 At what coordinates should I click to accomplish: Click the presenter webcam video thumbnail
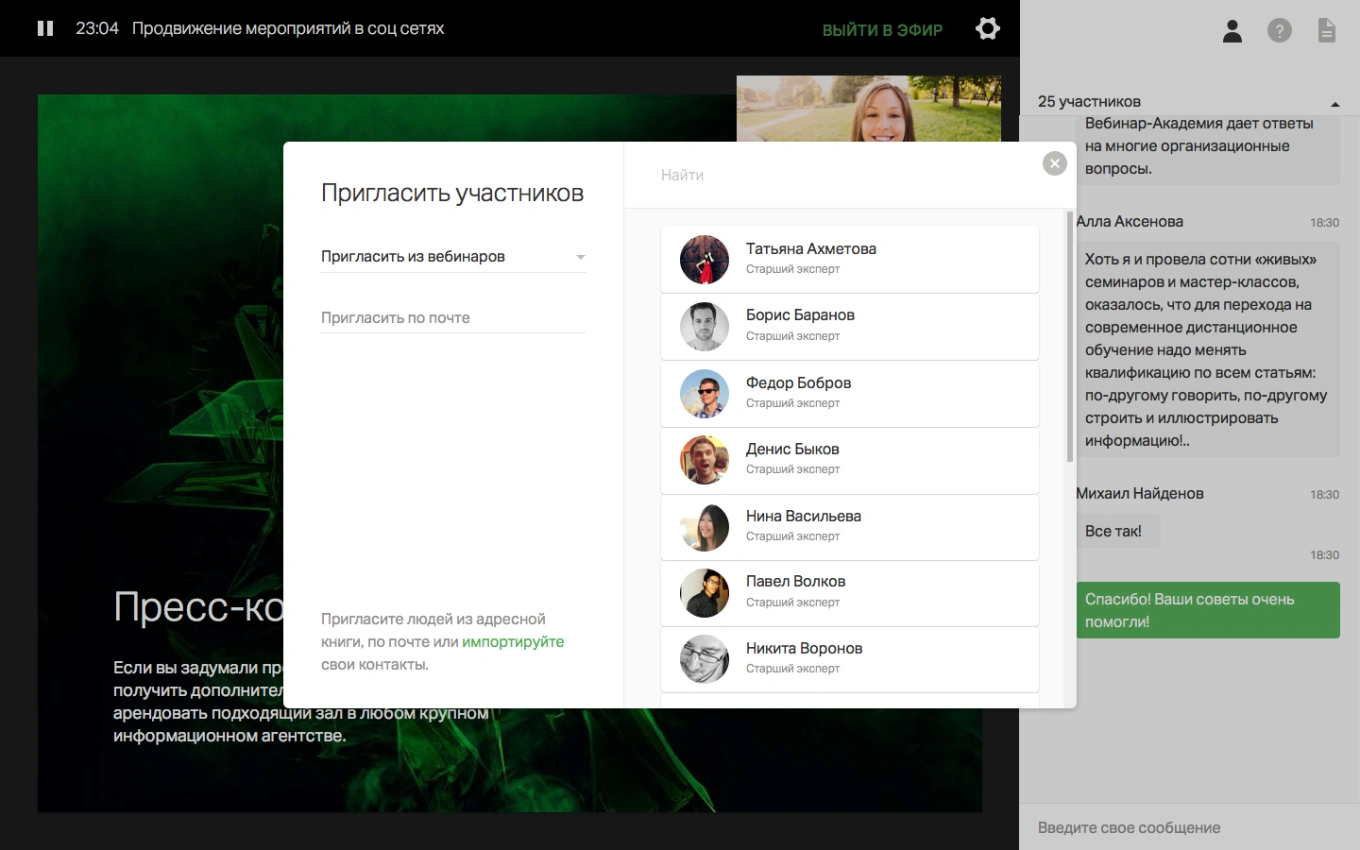click(x=868, y=109)
